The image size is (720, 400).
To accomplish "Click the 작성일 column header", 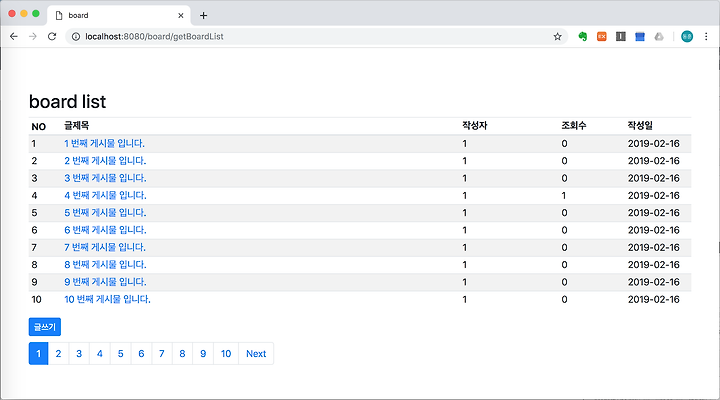I will coord(640,125).
